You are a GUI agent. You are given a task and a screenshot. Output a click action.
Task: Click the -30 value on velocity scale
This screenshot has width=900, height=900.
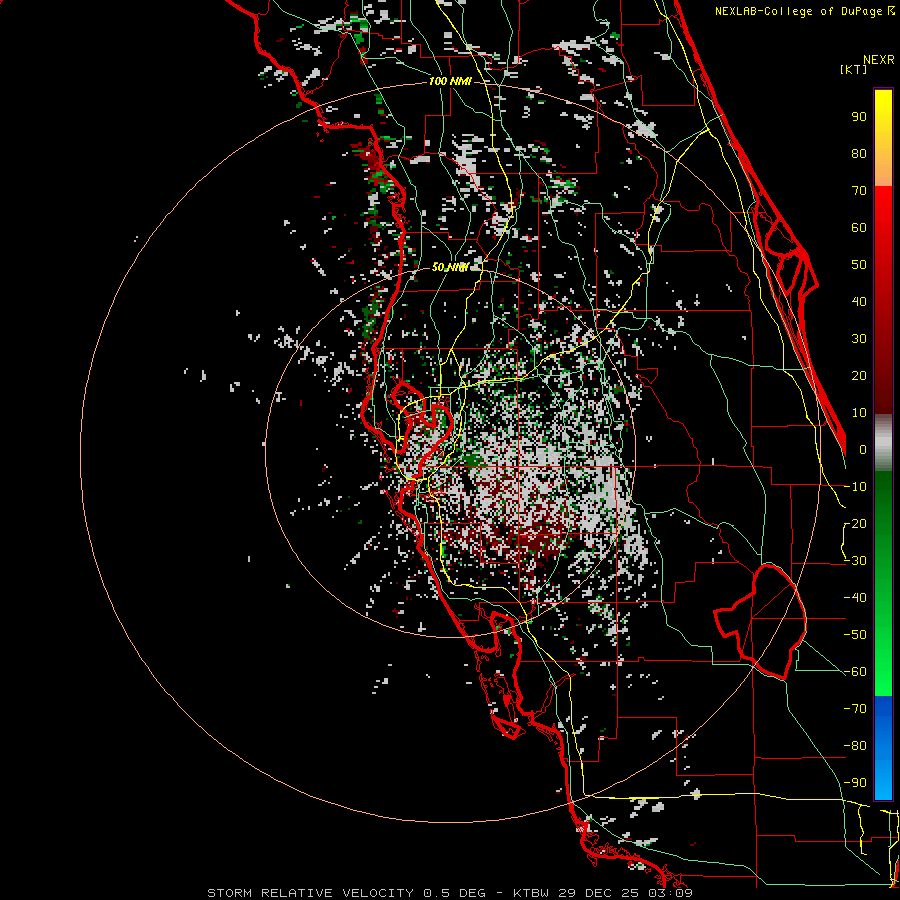click(x=855, y=561)
